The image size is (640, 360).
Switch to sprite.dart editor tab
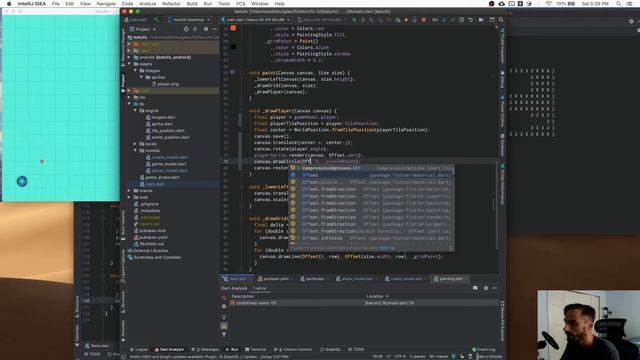313,279
